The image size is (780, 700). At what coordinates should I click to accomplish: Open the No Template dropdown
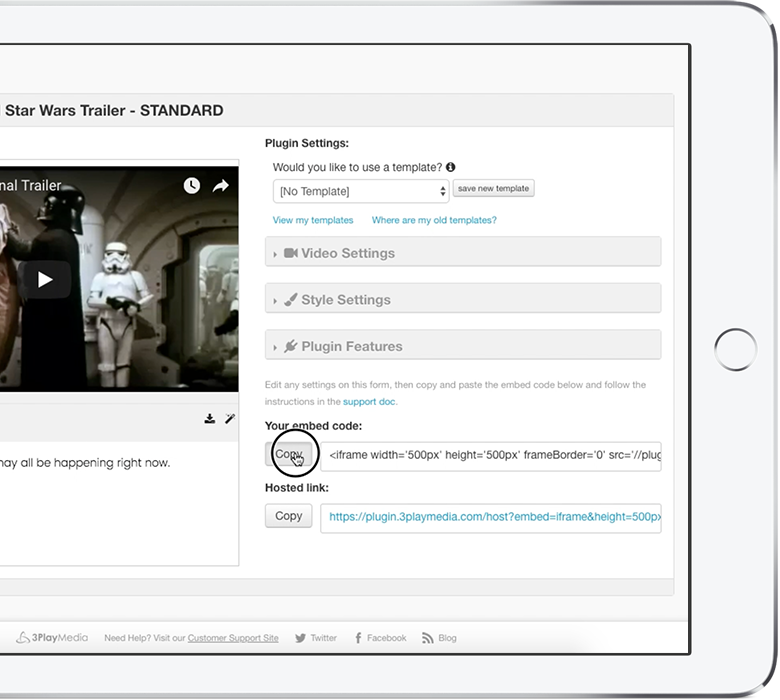coord(361,192)
